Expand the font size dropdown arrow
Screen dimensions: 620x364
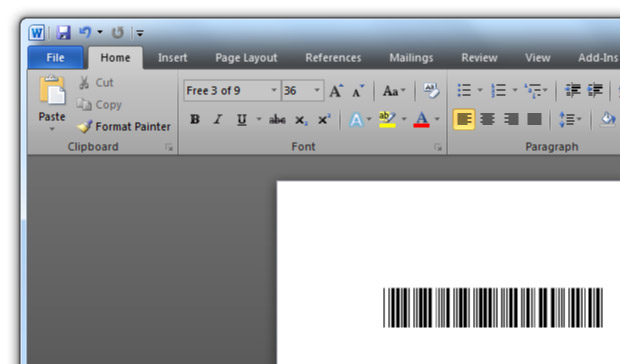[317, 91]
